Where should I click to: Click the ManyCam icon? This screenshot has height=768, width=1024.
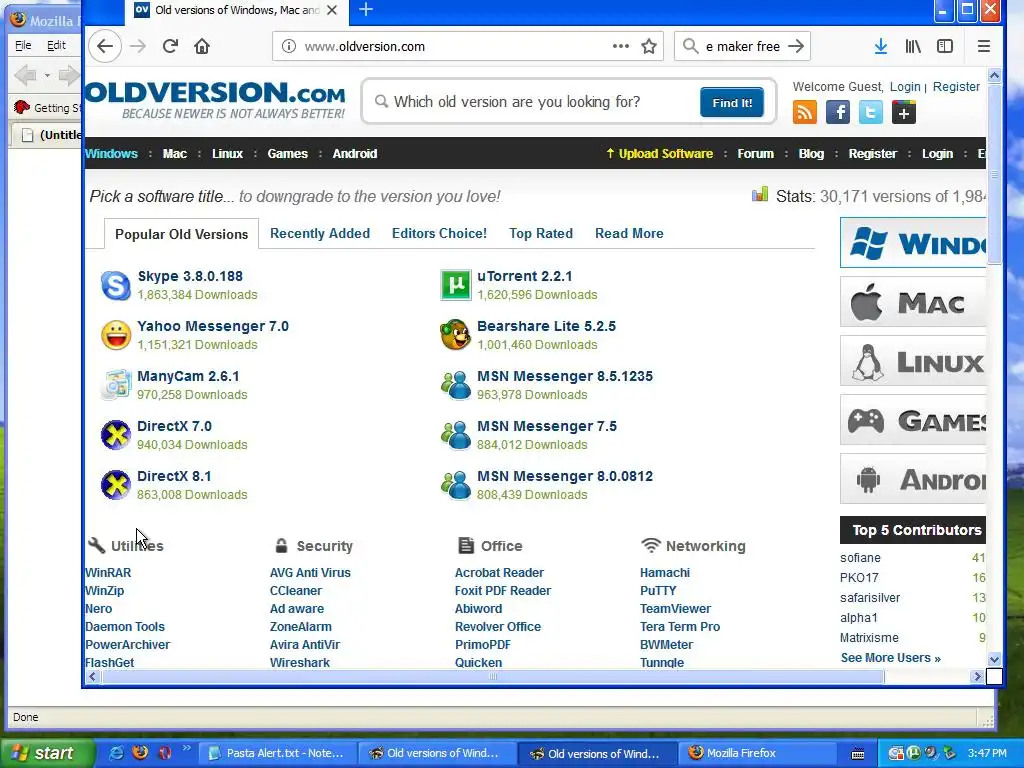click(116, 385)
